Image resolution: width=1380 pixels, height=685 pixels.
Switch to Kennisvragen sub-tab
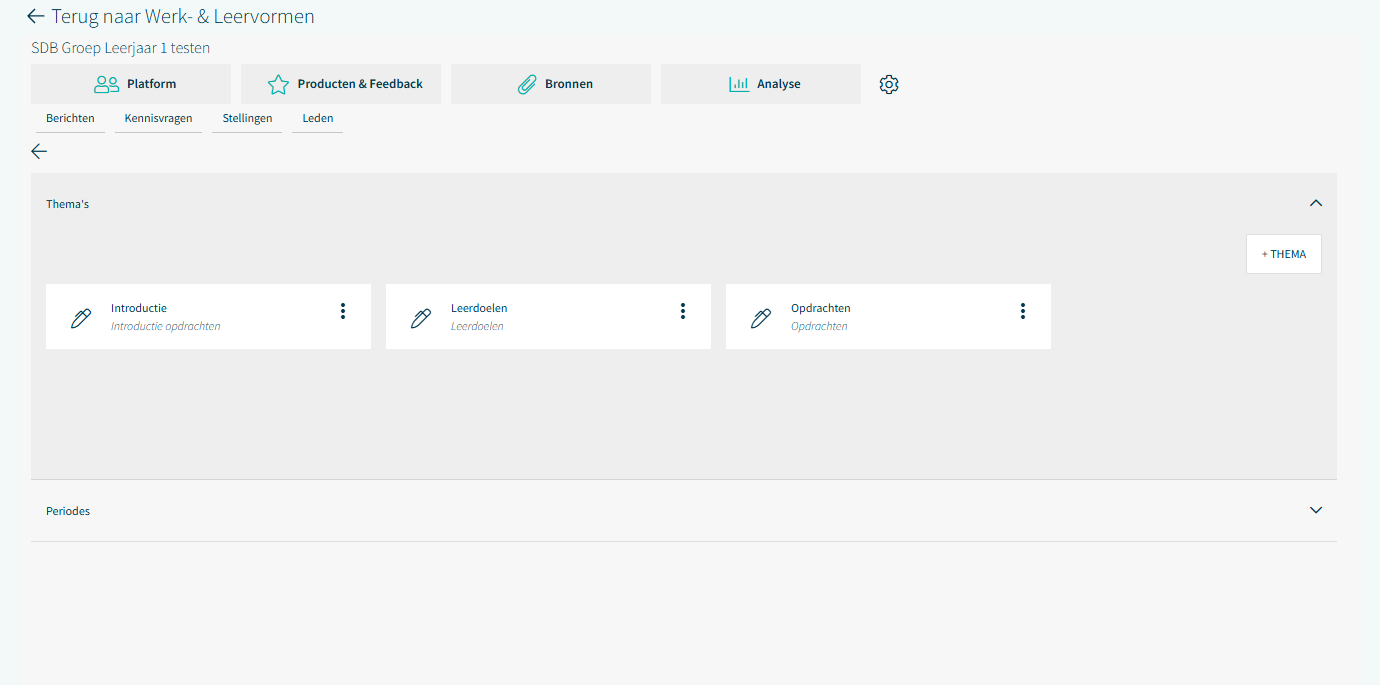click(x=158, y=118)
